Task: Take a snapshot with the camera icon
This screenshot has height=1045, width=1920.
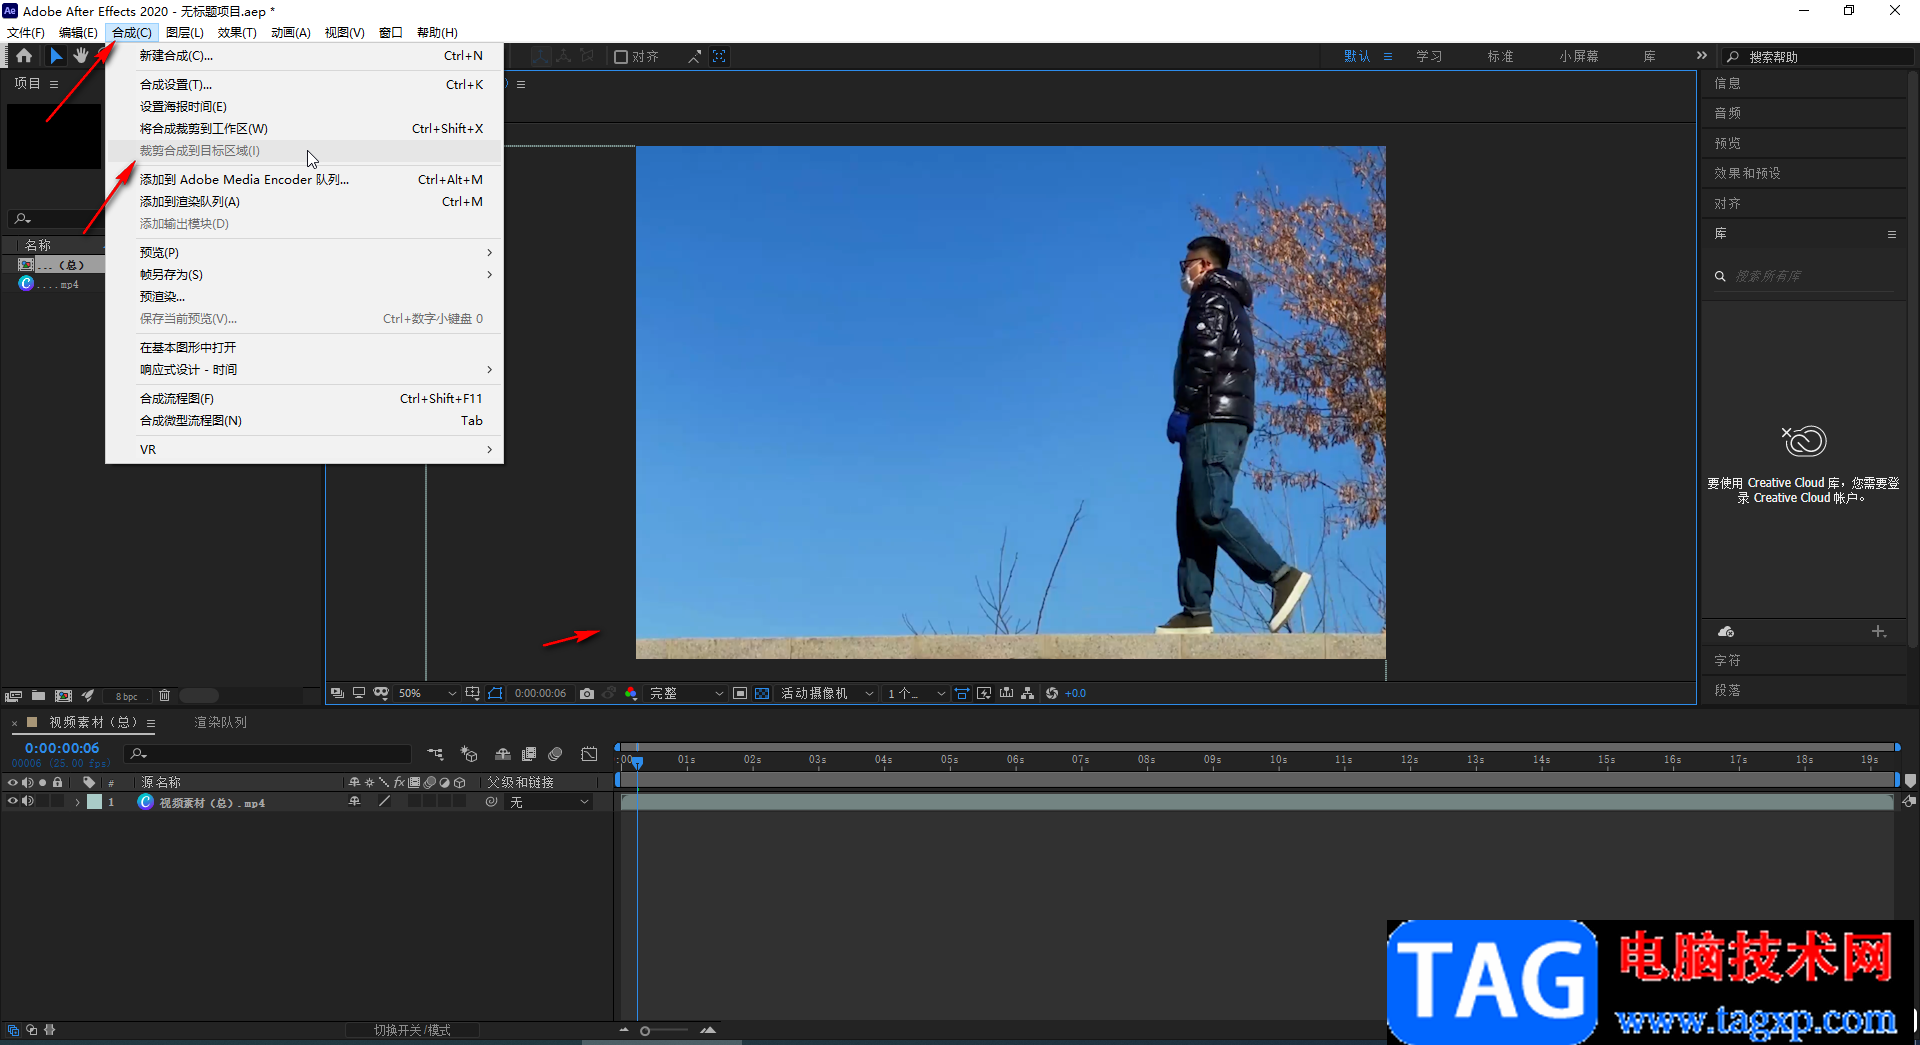Action: click(x=587, y=693)
